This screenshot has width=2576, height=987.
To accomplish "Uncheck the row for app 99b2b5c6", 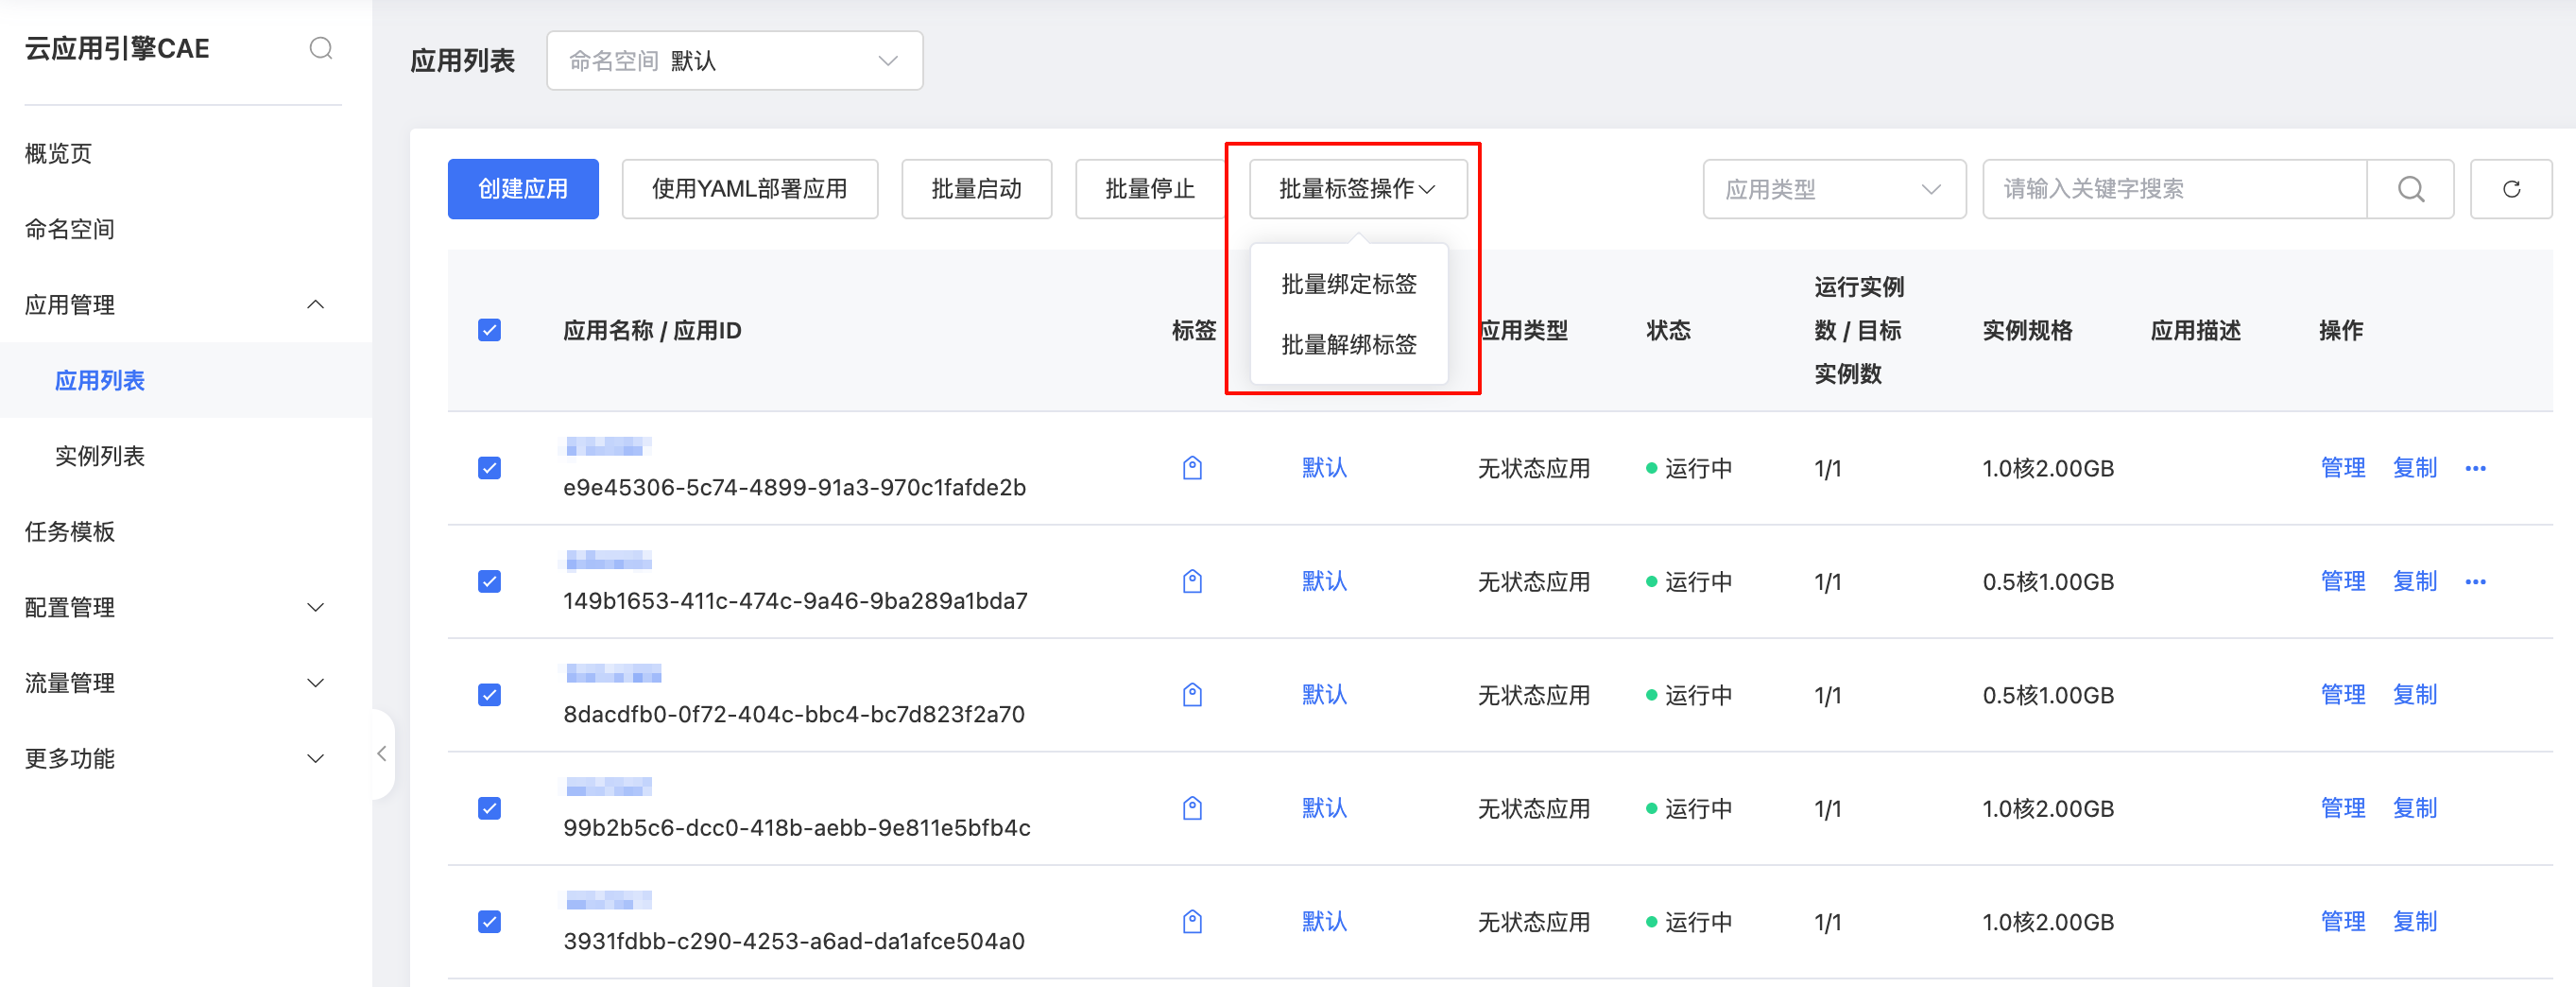I will (x=489, y=808).
